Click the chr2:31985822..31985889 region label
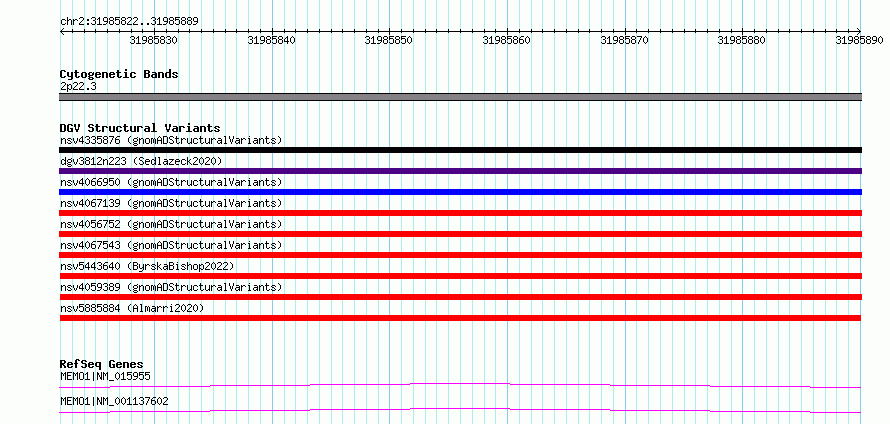 129,21
